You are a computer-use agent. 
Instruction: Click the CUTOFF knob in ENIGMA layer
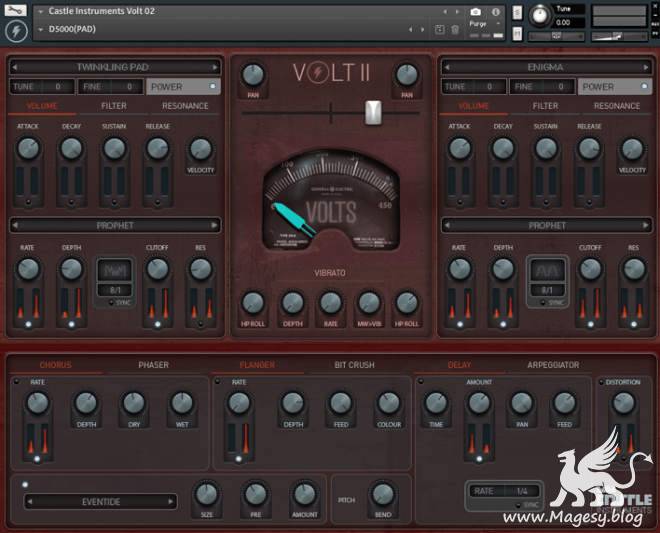(590, 269)
